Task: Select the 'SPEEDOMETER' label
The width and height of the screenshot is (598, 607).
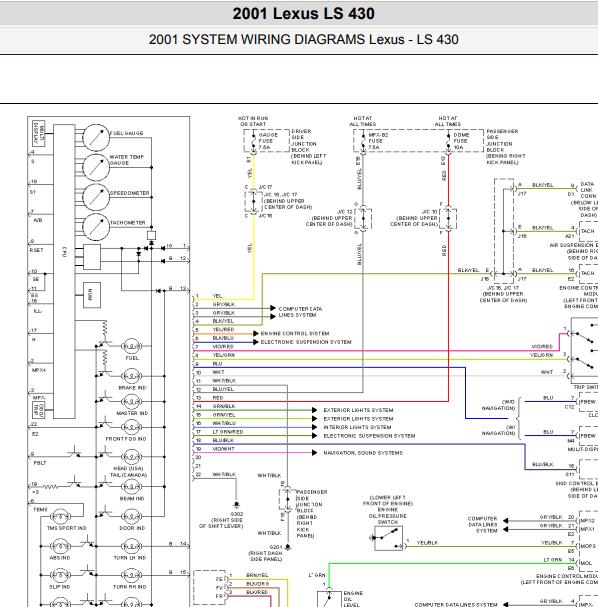Action: (130, 193)
